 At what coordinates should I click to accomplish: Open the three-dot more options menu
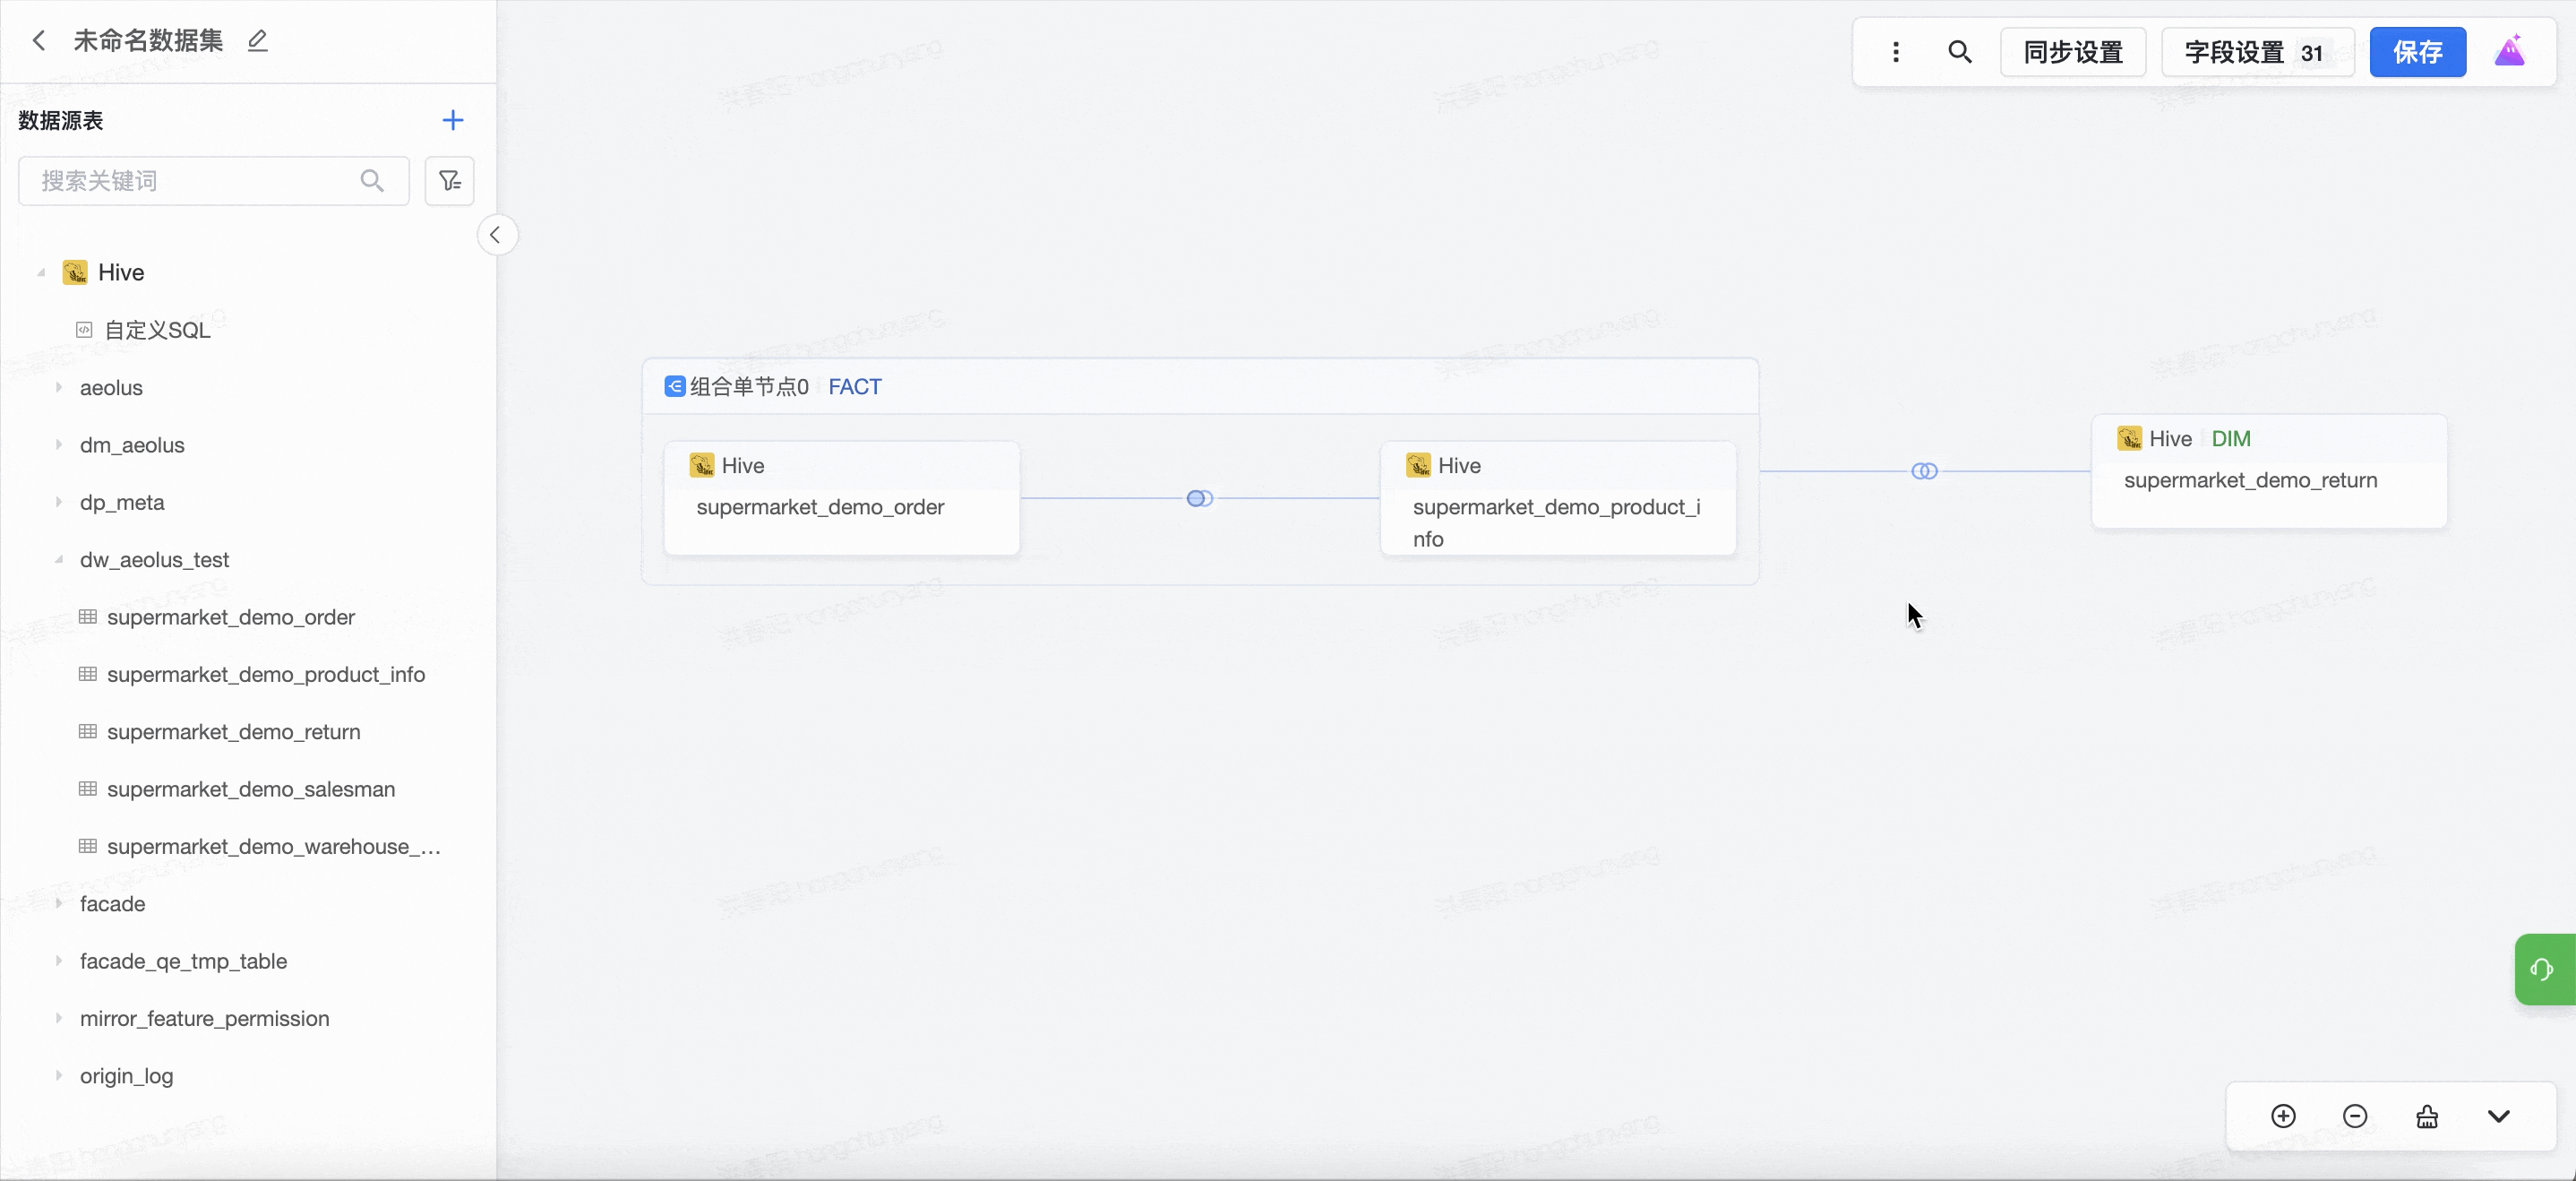[x=1895, y=52]
